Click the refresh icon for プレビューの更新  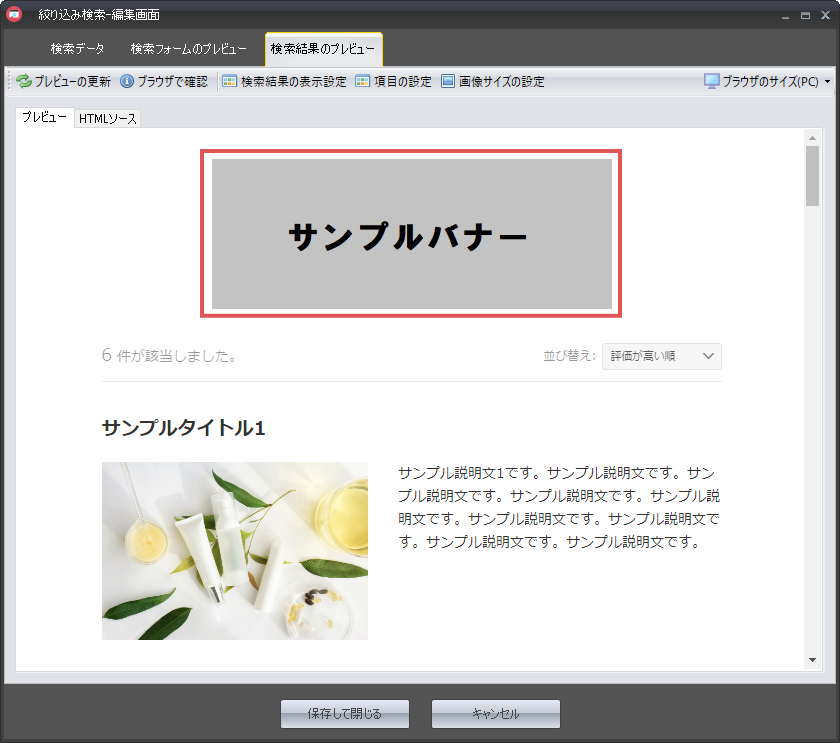pos(23,82)
